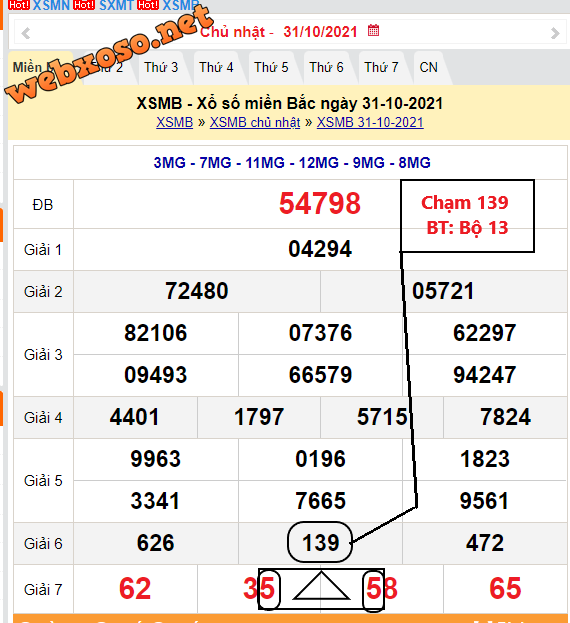Switch to the Thứ 3 tab
Screen dimensions: 570x623
pyautogui.click(x=161, y=67)
